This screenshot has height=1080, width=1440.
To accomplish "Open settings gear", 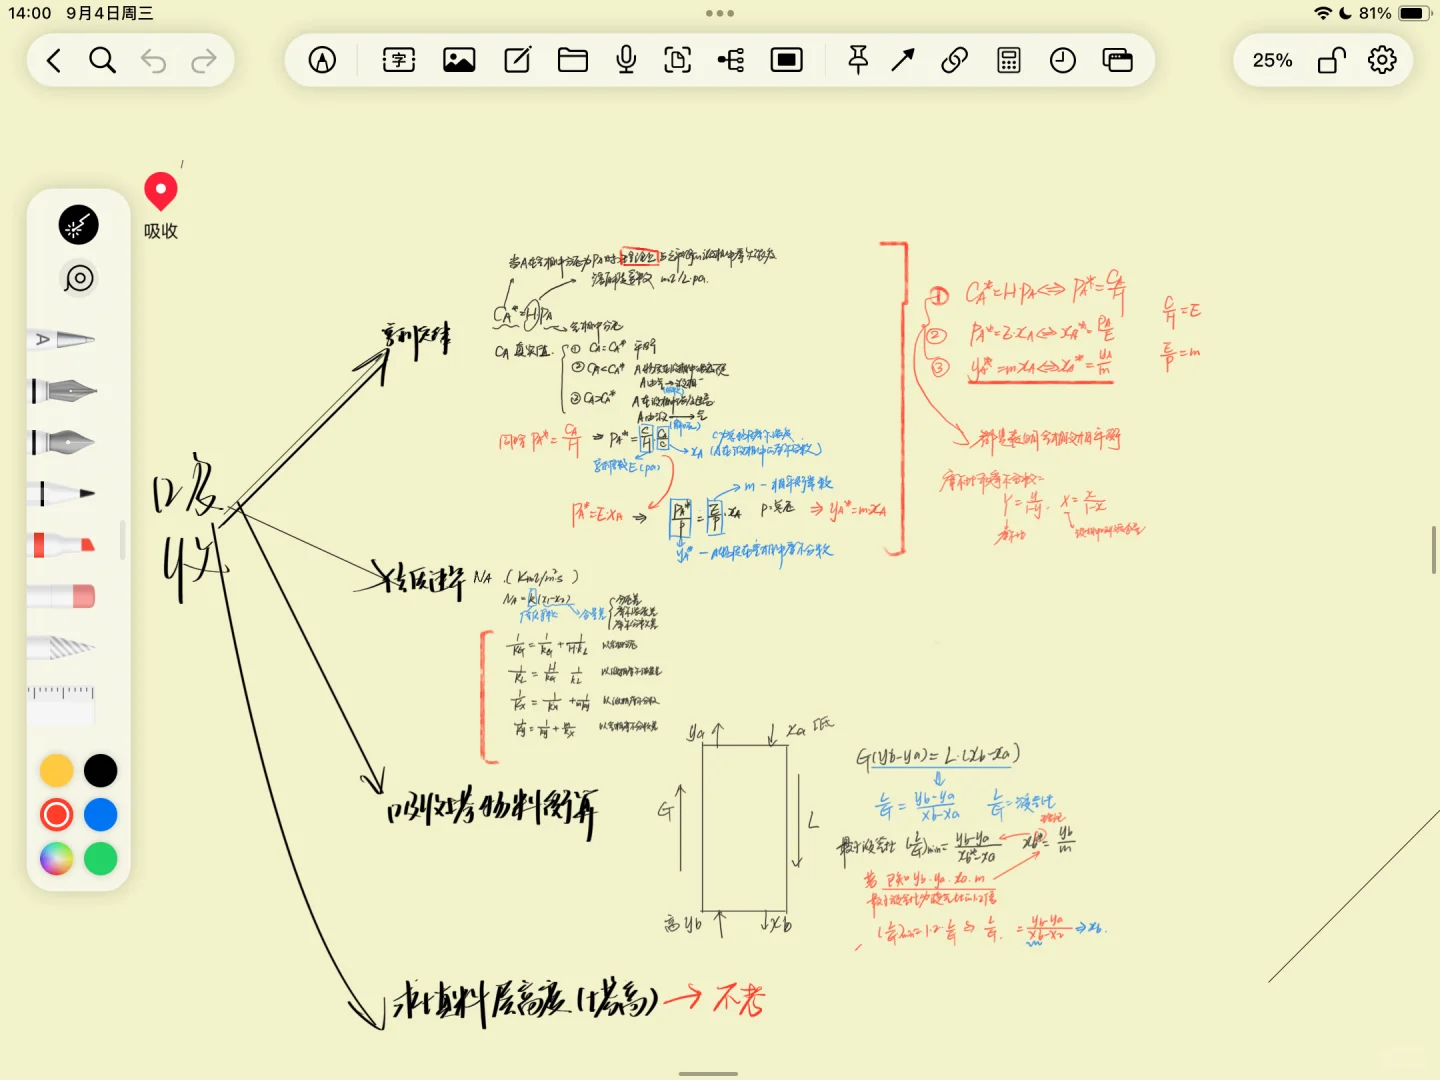I will coord(1382,60).
